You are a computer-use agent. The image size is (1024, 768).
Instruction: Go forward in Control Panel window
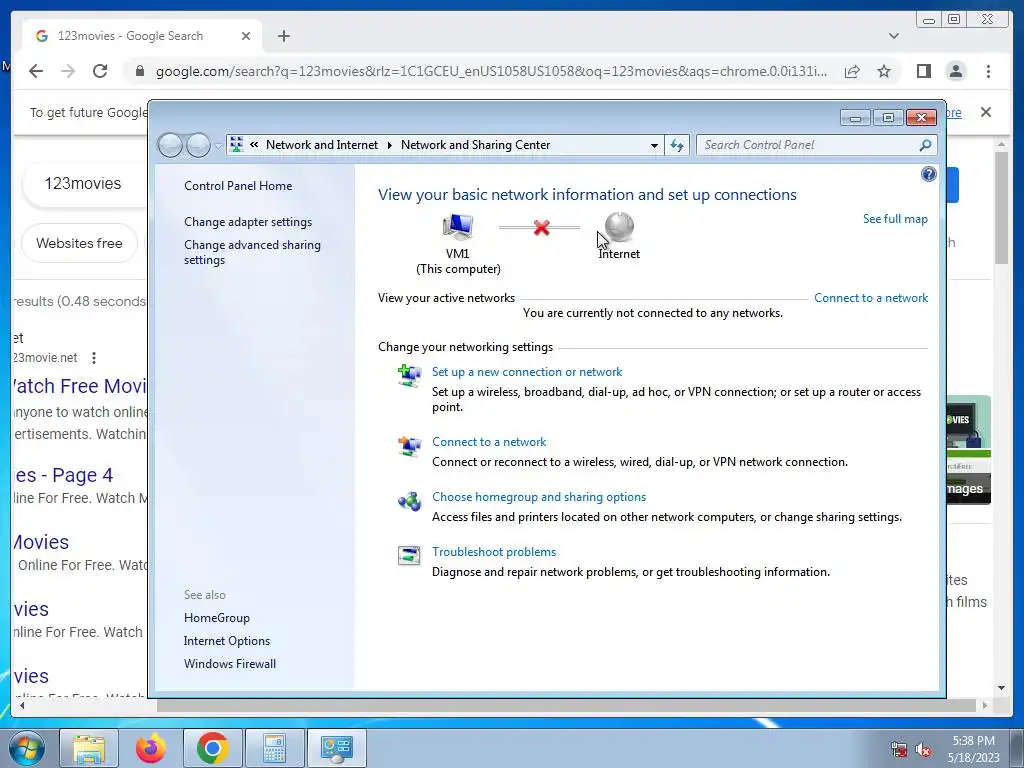[x=198, y=145]
